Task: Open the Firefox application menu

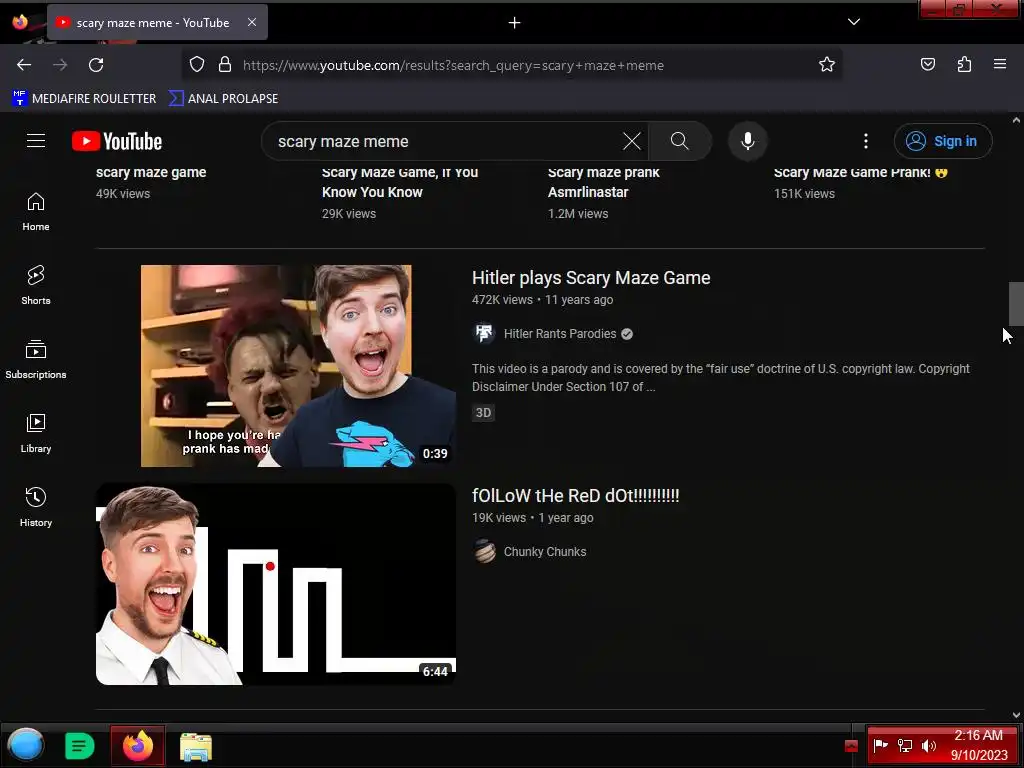Action: click(1000, 64)
